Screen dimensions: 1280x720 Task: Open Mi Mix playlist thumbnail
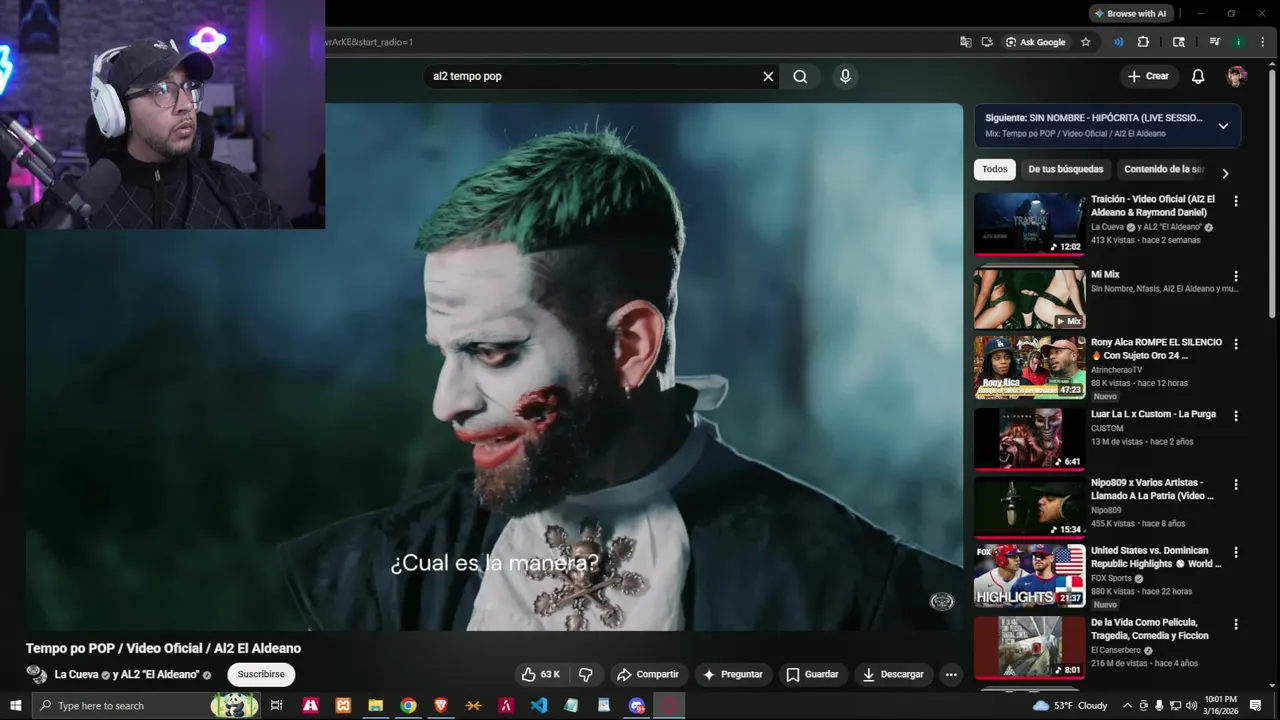pos(1029,298)
